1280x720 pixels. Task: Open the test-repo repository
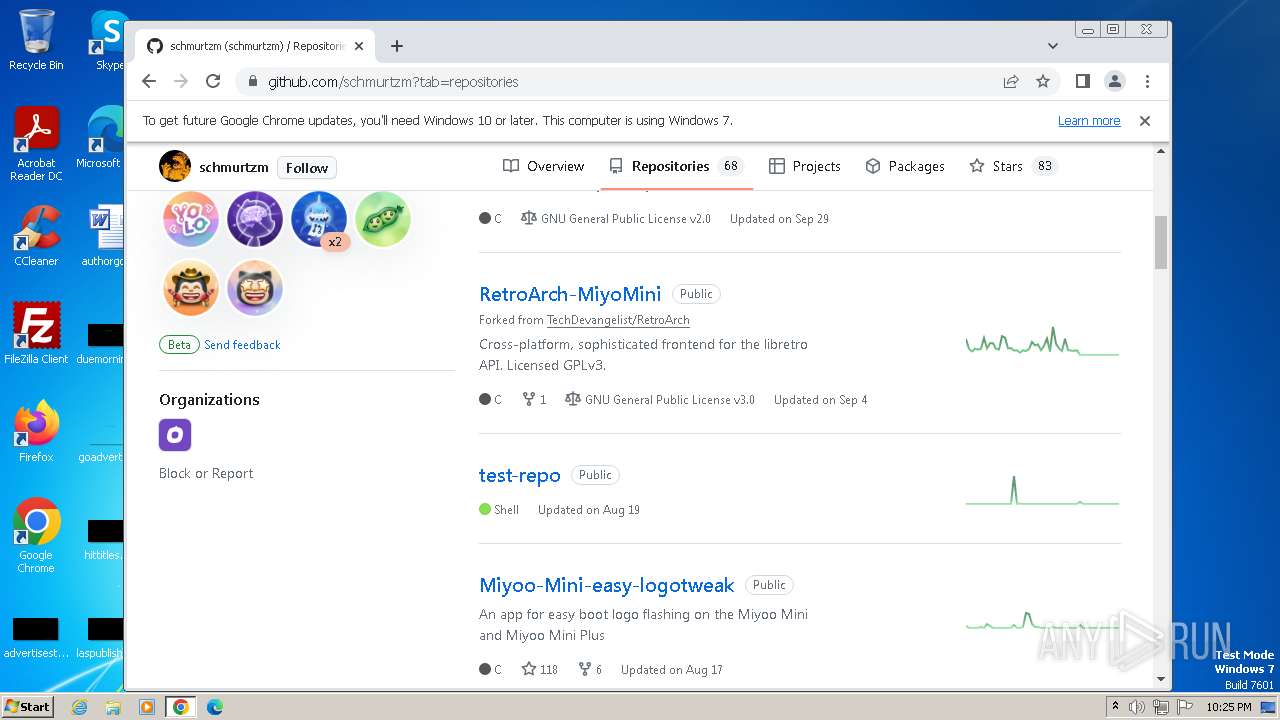pyautogui.click(x=520, y=475)
